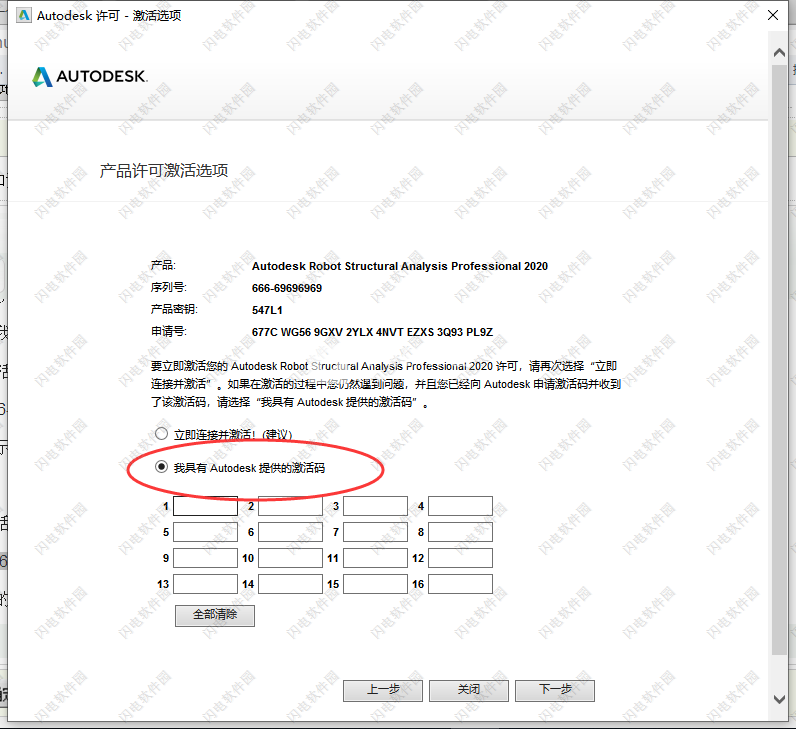The height and width of the screenshot is (729, 796).
Task: Click the 全部清除 (clear all) button
Action: 215,615
